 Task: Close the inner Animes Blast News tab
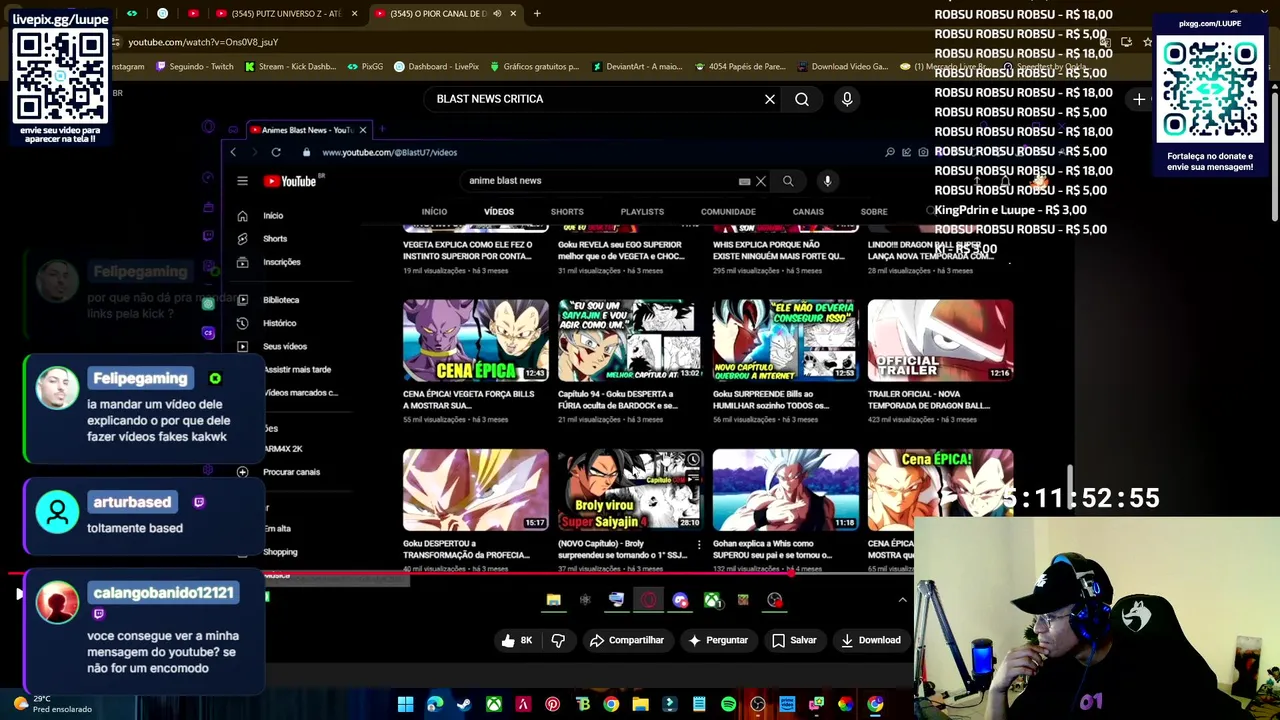(363, 130)
